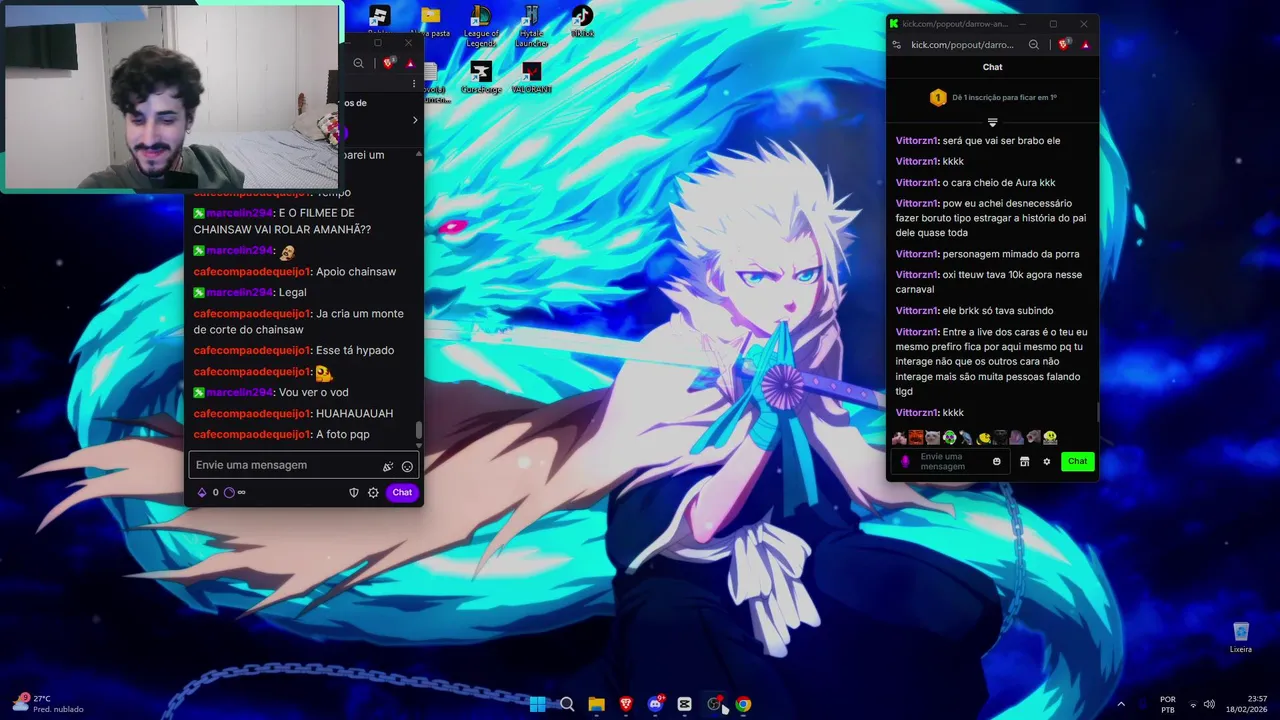Click Brave Rewards triangle in Kick window

click(x=1086, y=45)
